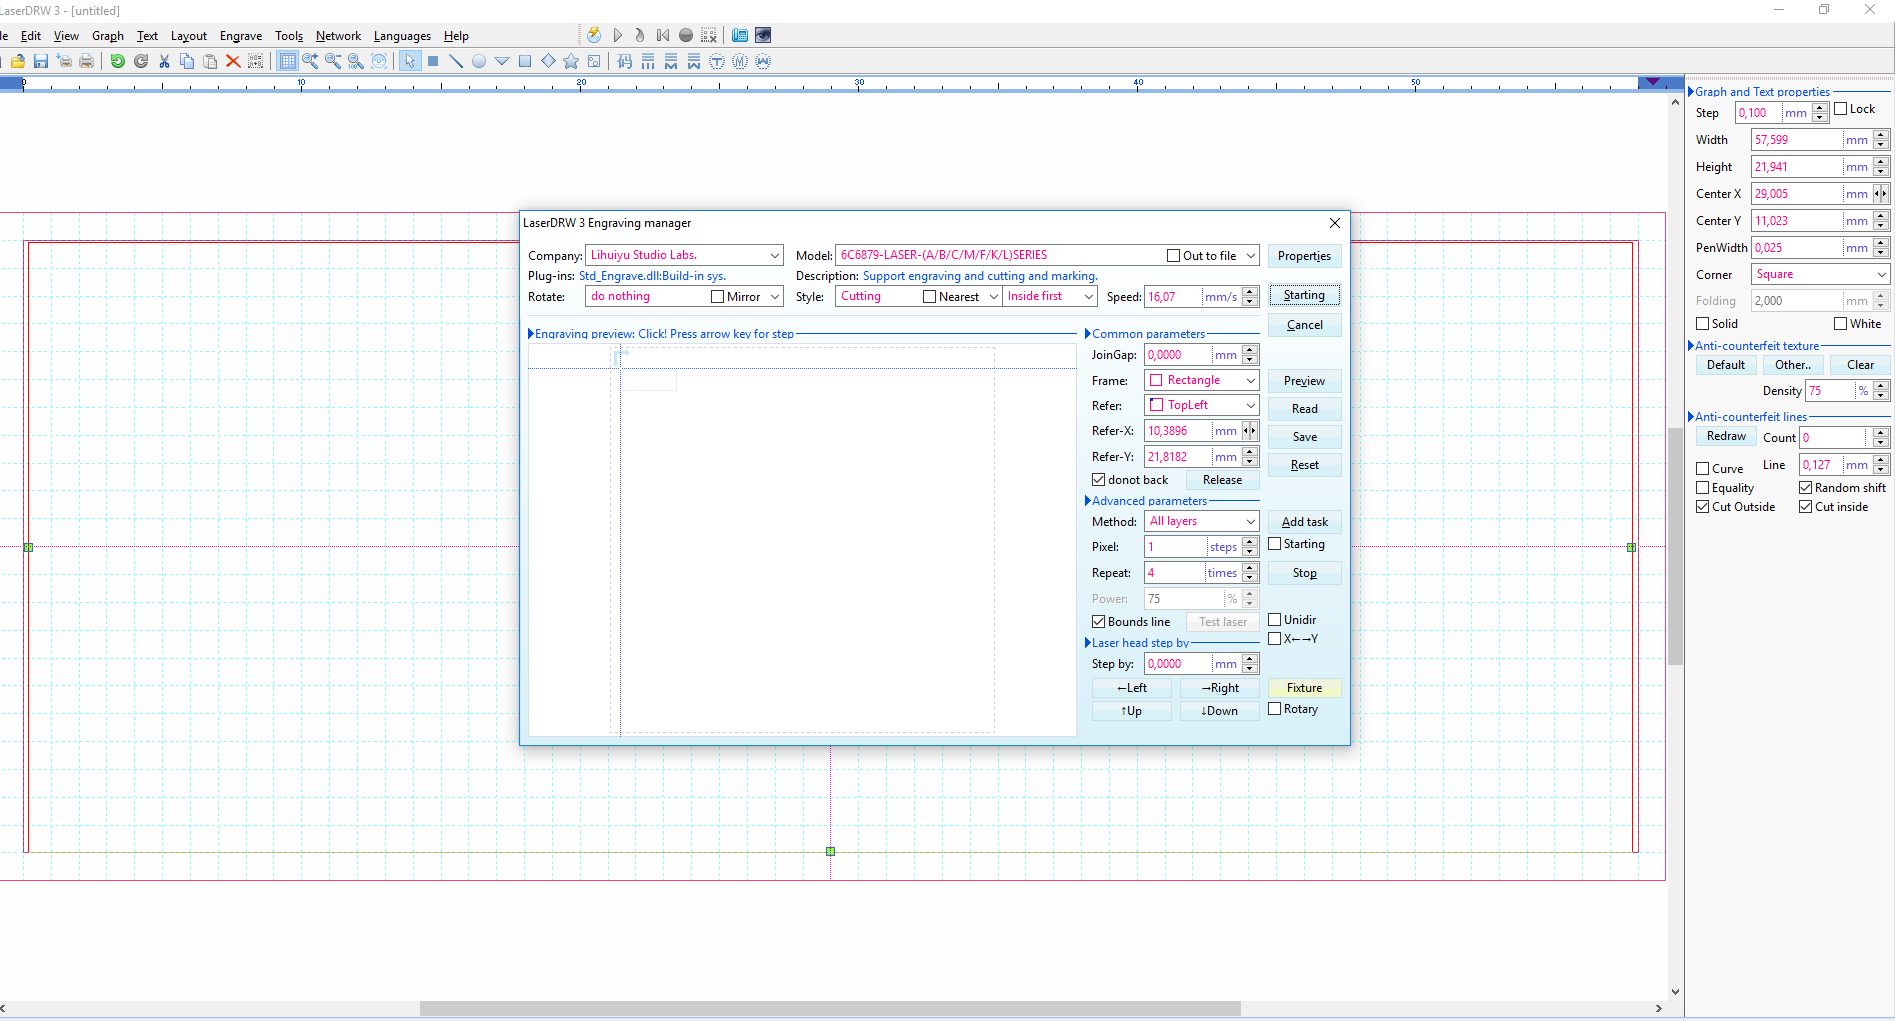Toggle the Lock checkbox in properties panel
1895x1021 pixels.
pyautogui.click(x=1841, y=109)
